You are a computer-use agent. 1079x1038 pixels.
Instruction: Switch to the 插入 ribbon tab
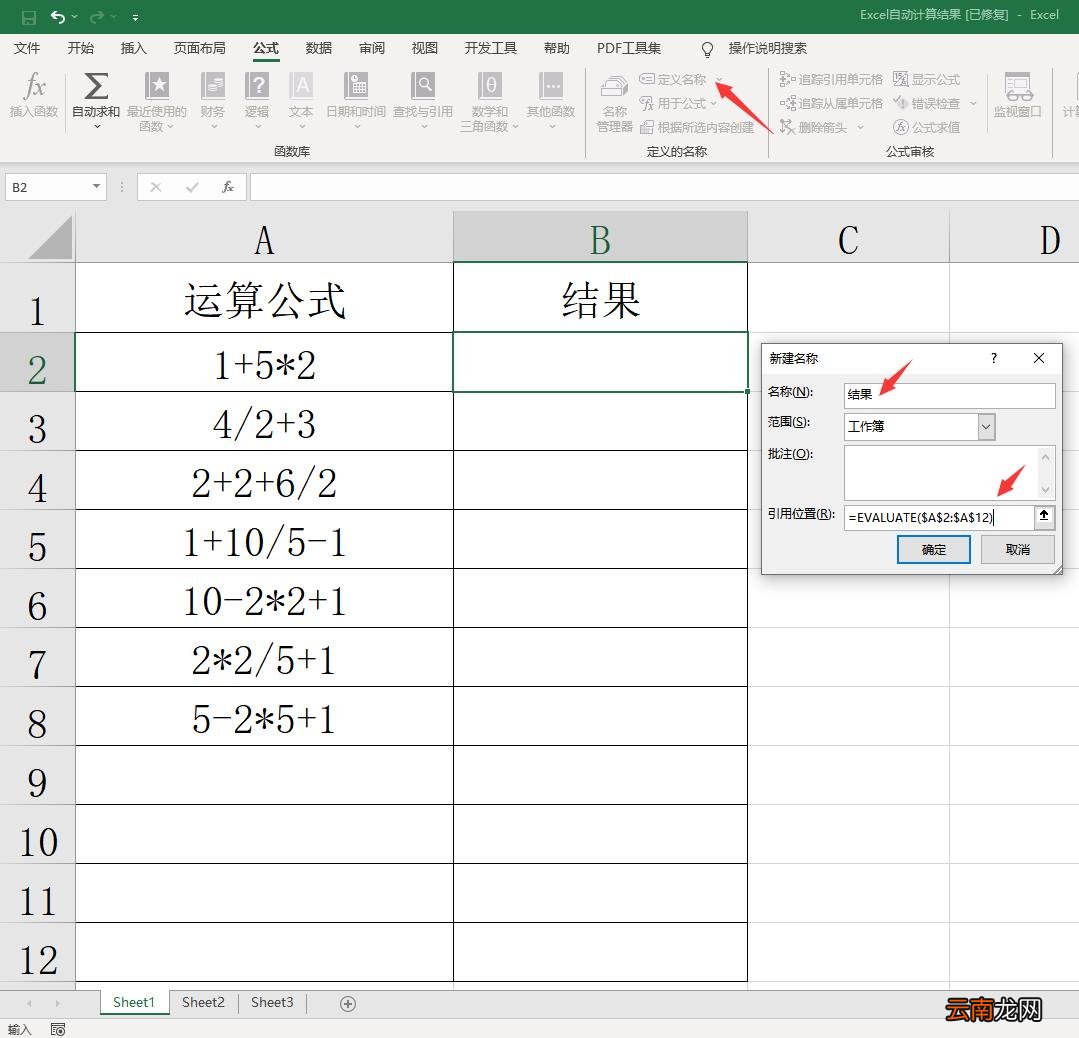(x=133, y=48)
